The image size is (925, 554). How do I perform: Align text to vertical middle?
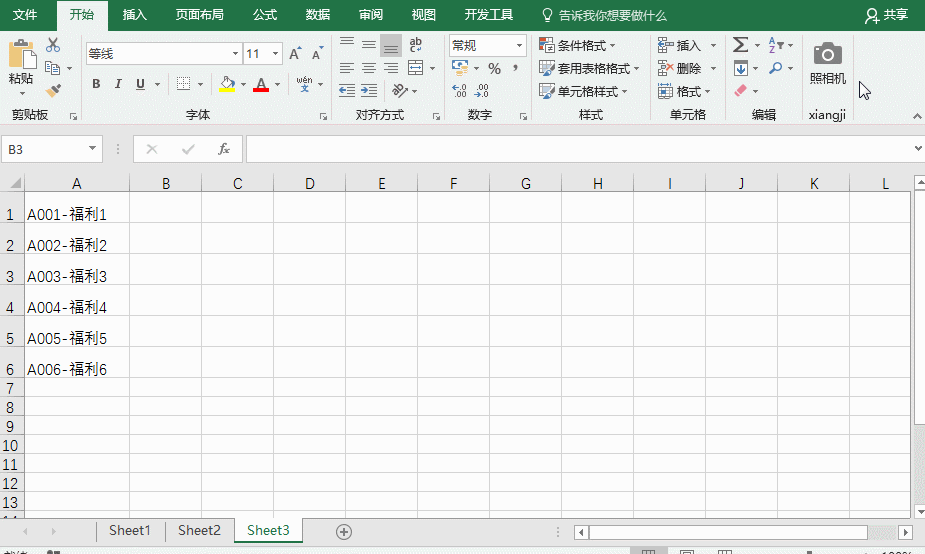coord(369,45)
